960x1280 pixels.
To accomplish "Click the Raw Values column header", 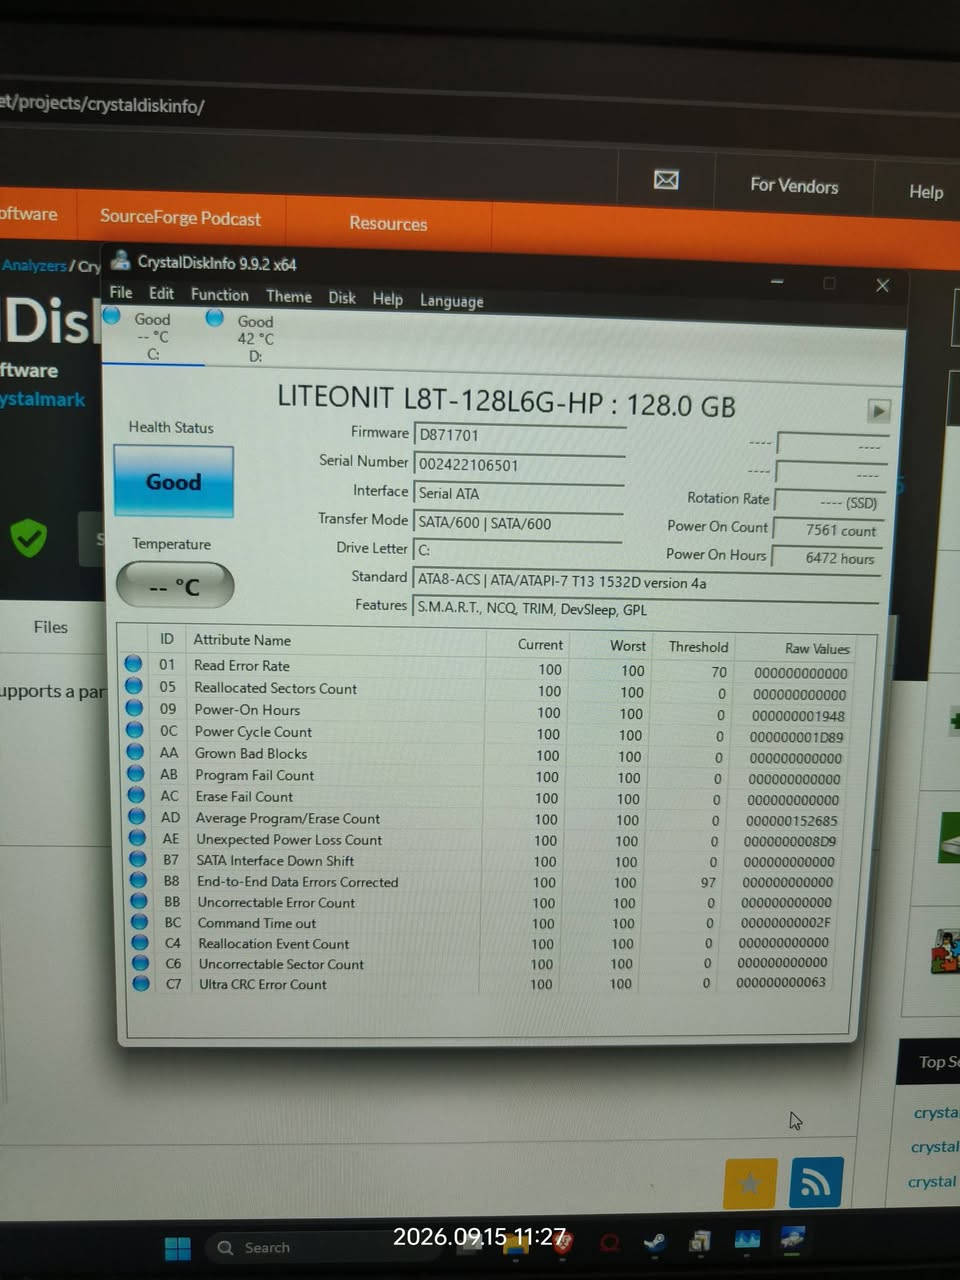I will (x=817, y=648).
